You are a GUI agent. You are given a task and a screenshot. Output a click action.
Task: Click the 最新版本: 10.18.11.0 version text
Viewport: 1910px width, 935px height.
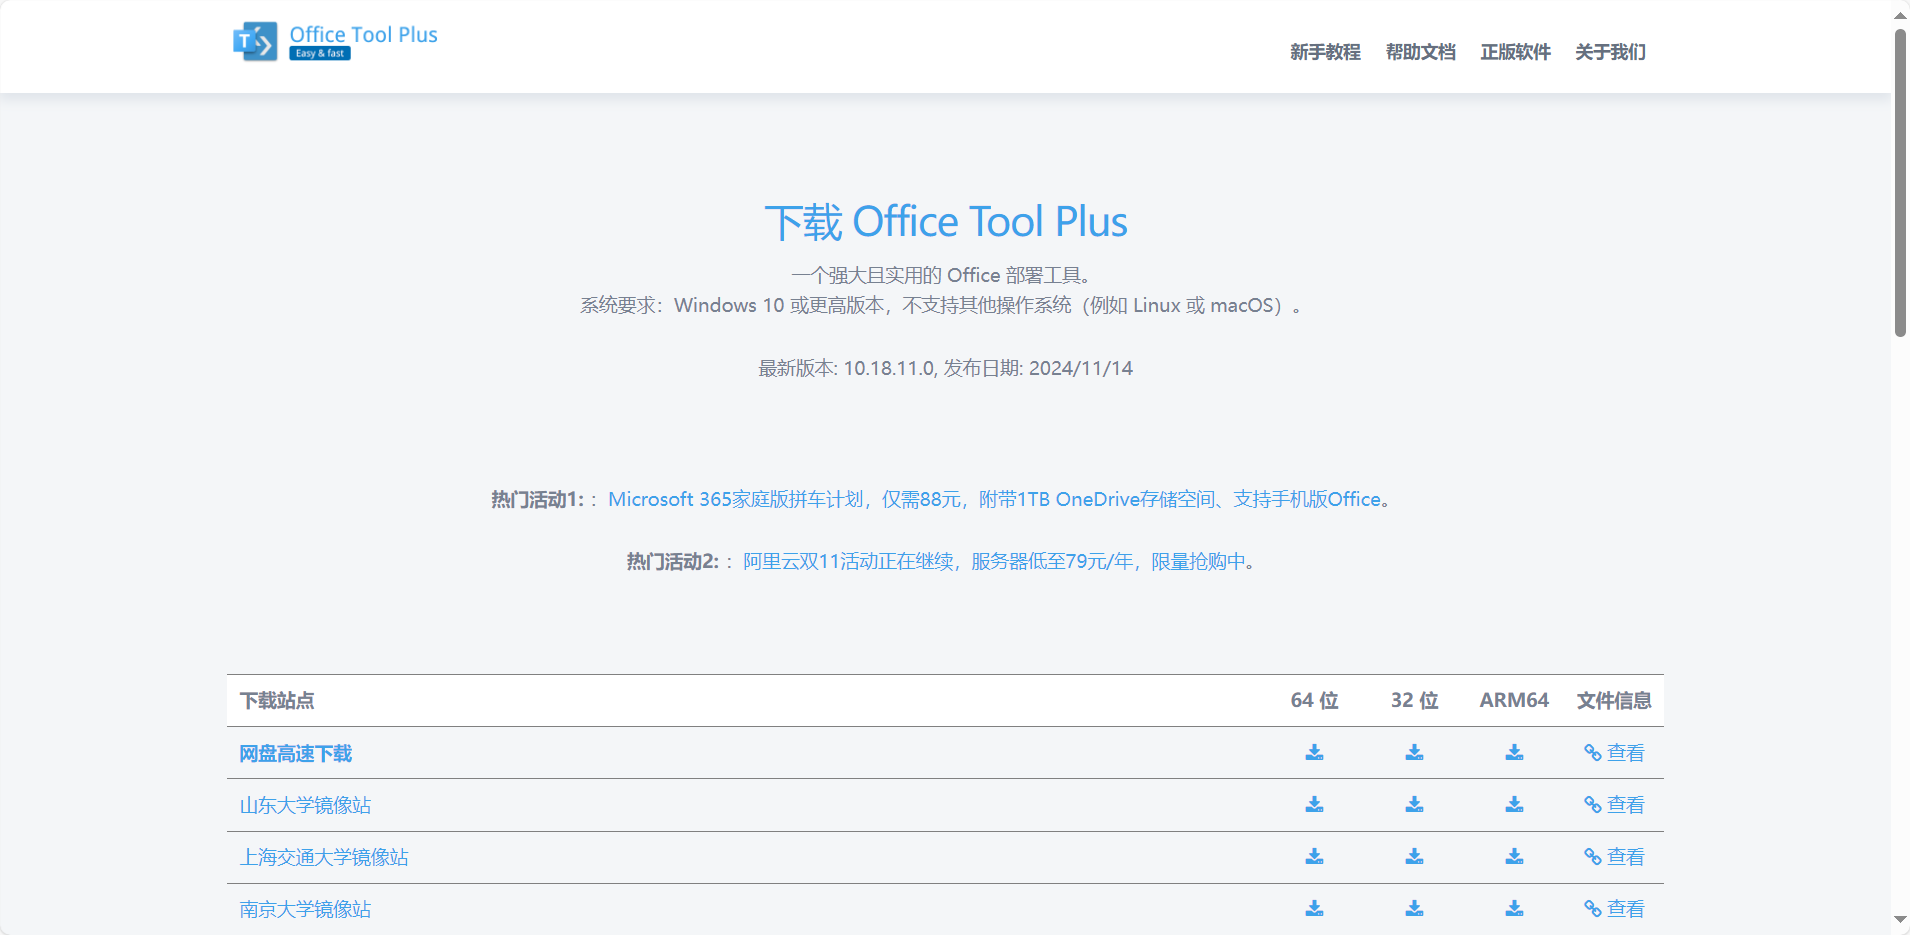click(846, 368)
